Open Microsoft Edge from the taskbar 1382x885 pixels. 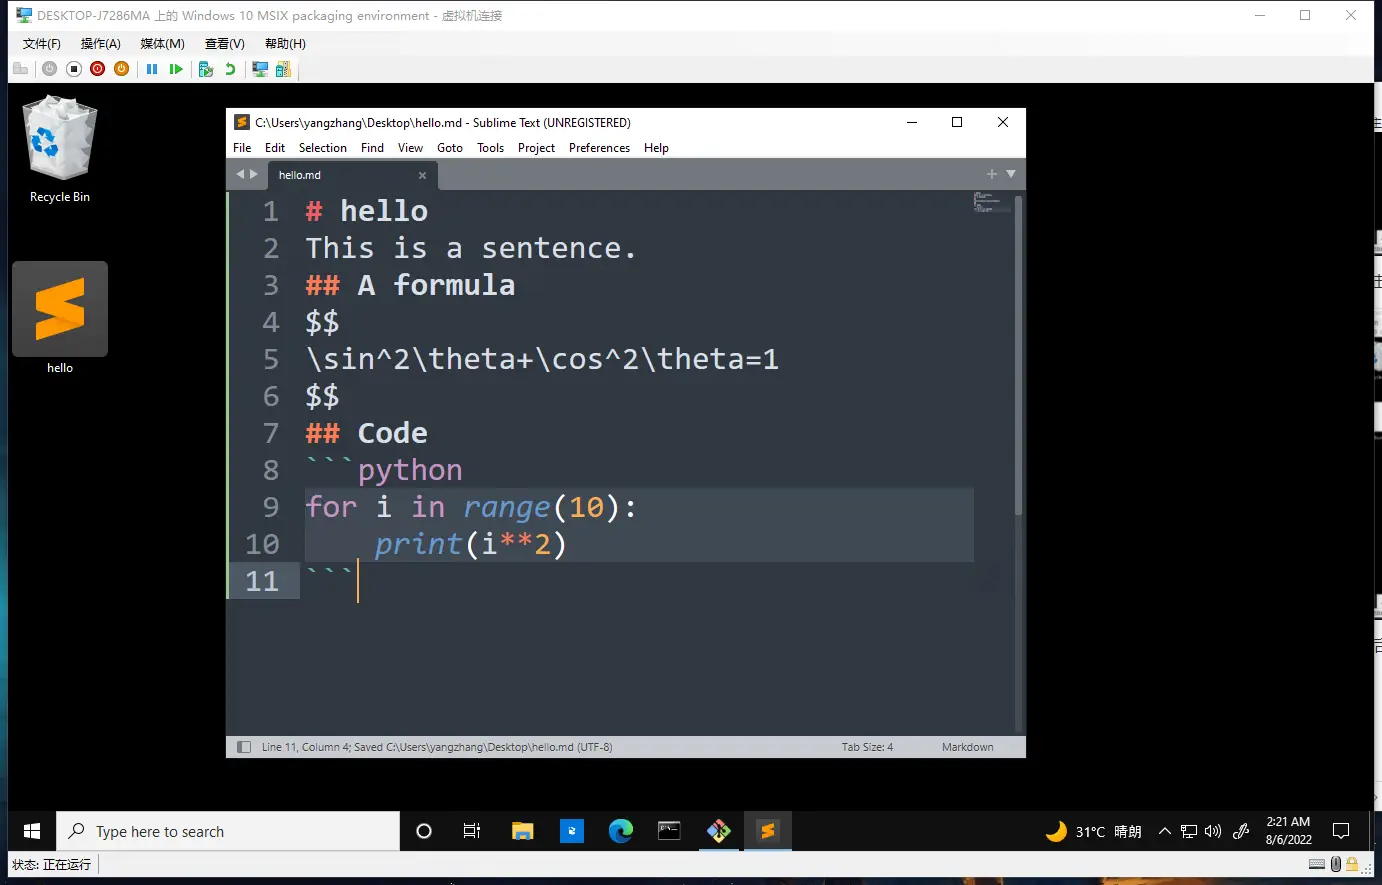coord(621,831)
